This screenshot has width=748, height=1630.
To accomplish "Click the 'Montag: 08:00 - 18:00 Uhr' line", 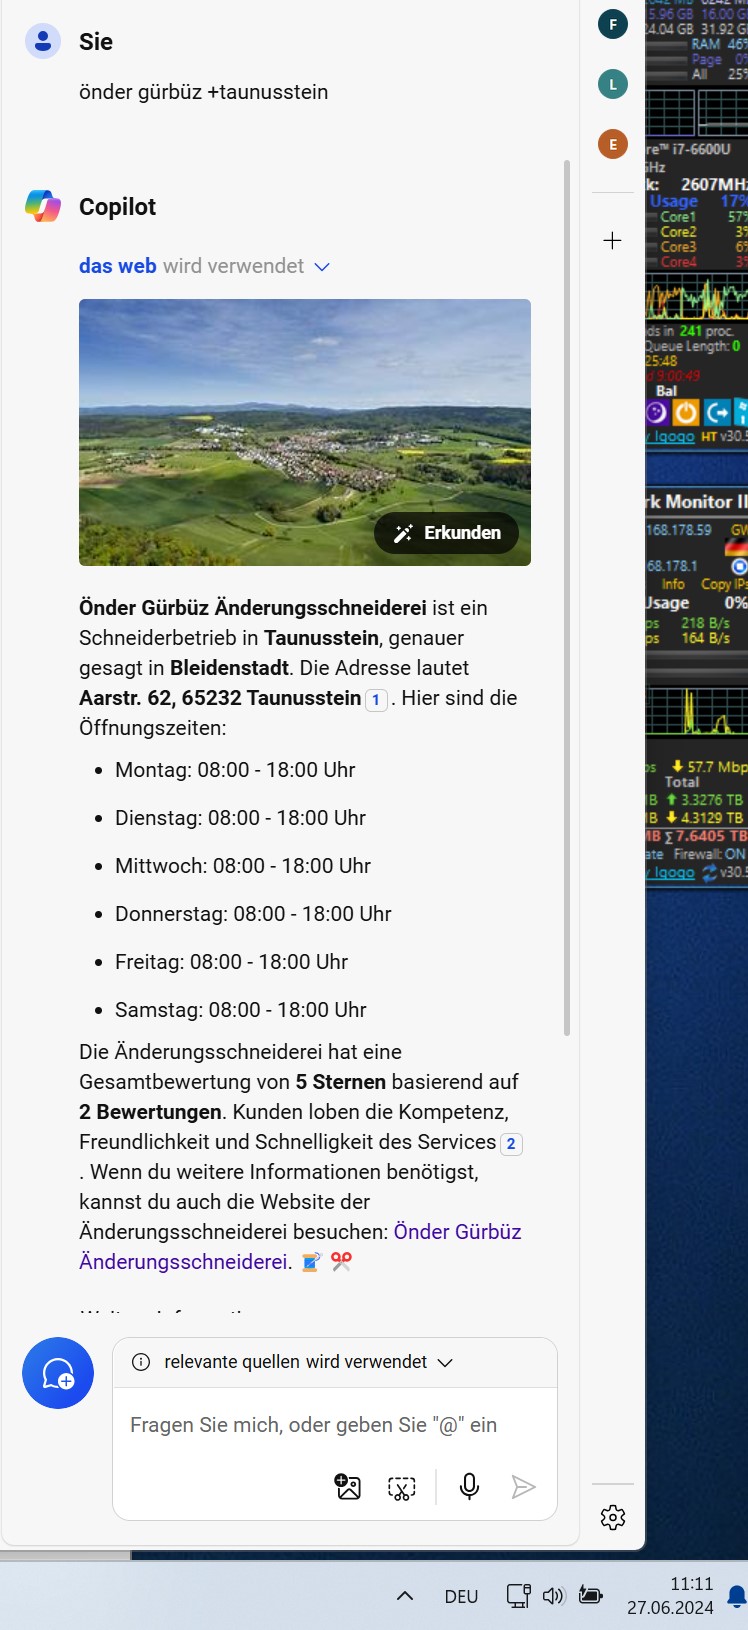I will click(235, 770).
